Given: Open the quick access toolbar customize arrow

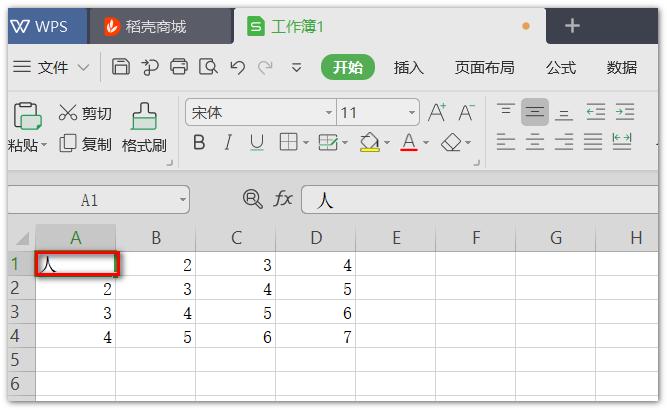Looking at the screenshot, I should (296, 67).
